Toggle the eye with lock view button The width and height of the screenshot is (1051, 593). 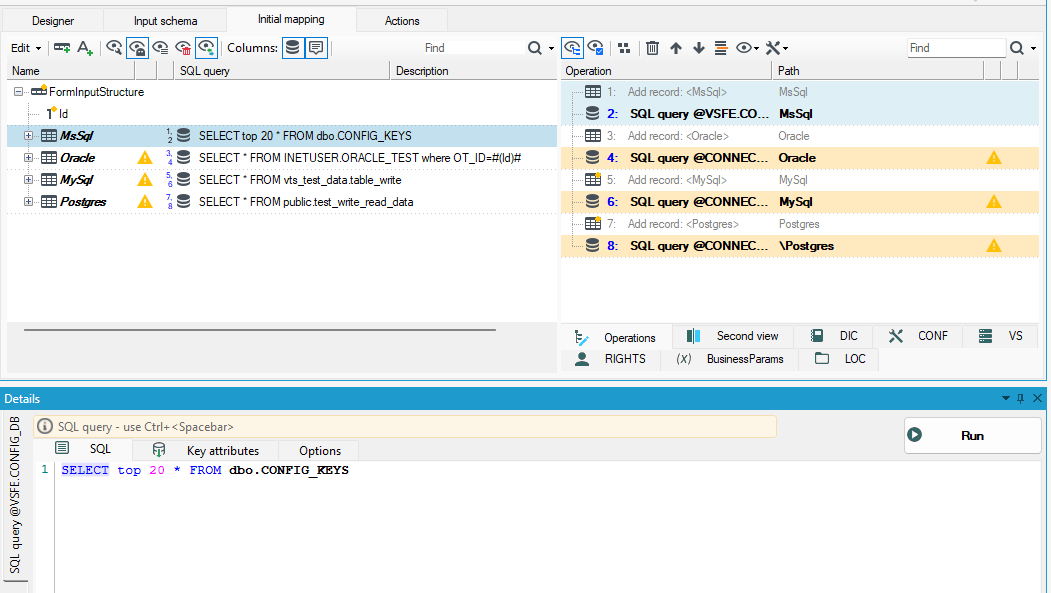point(137,48)
